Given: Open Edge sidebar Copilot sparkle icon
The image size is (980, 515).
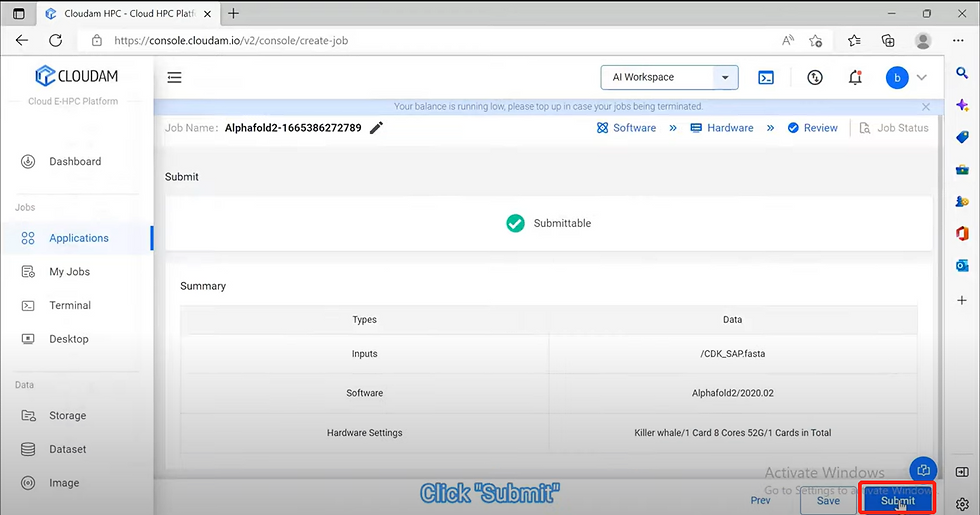Looking at the screenshot, I should click(962, 105).
